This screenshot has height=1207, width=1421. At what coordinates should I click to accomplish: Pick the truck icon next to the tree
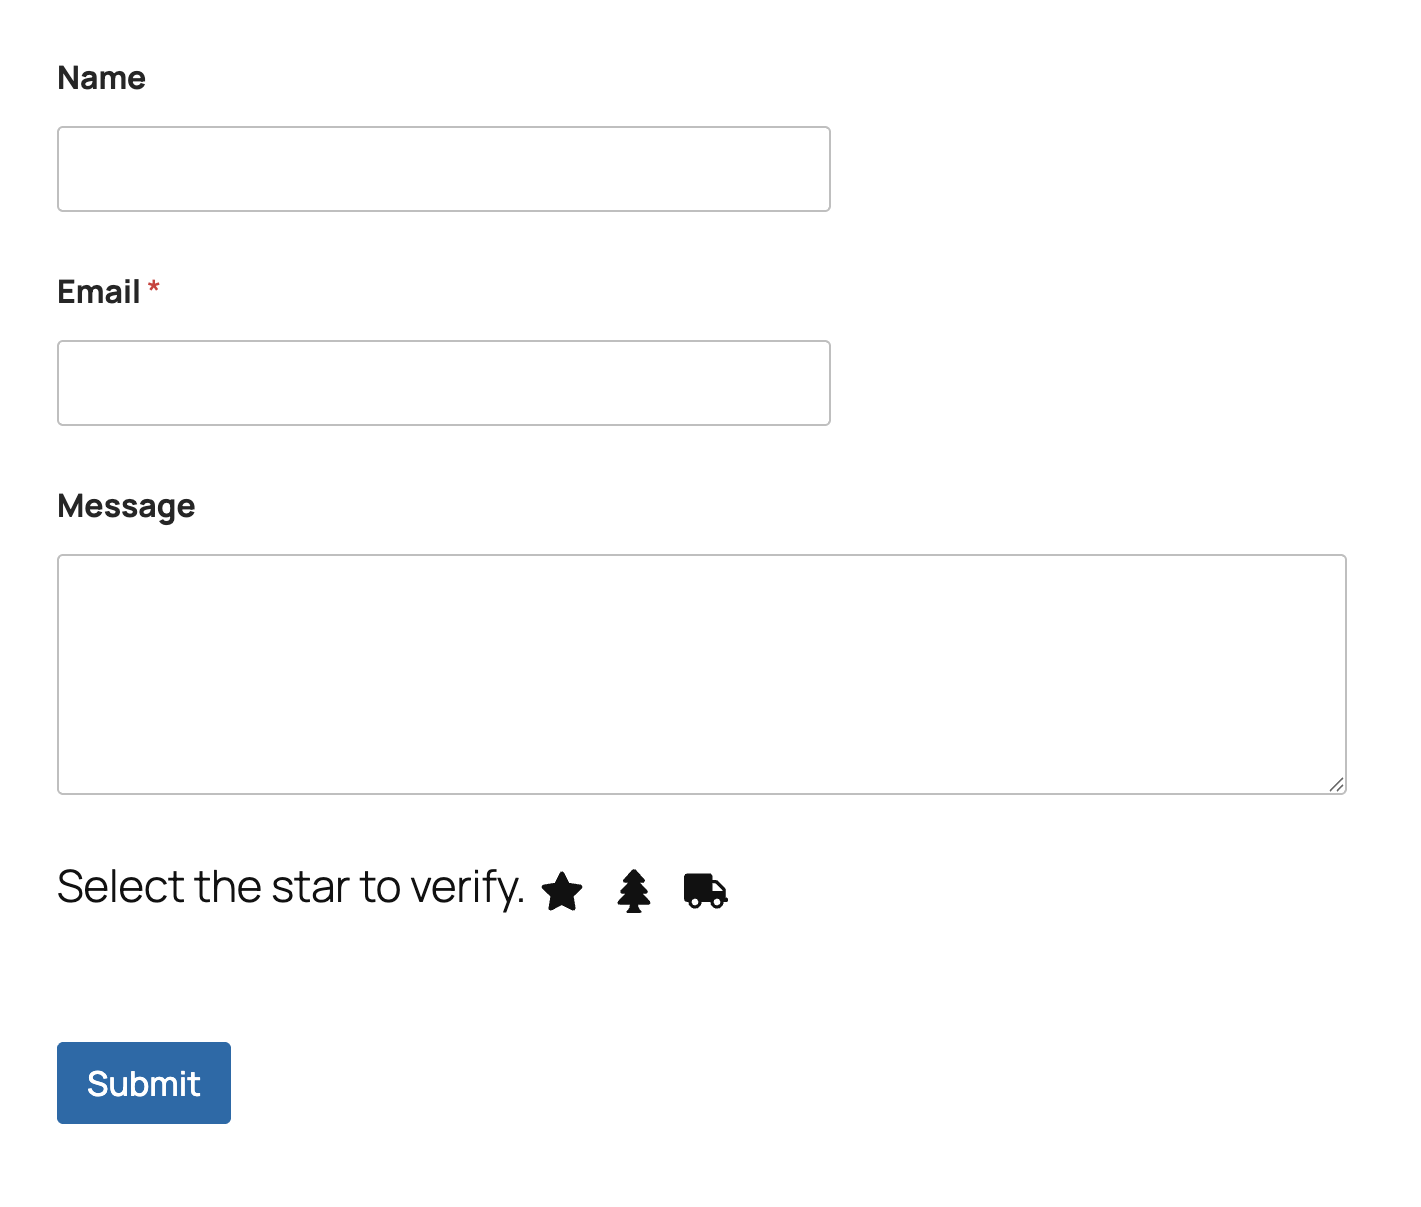pos(705,891)
